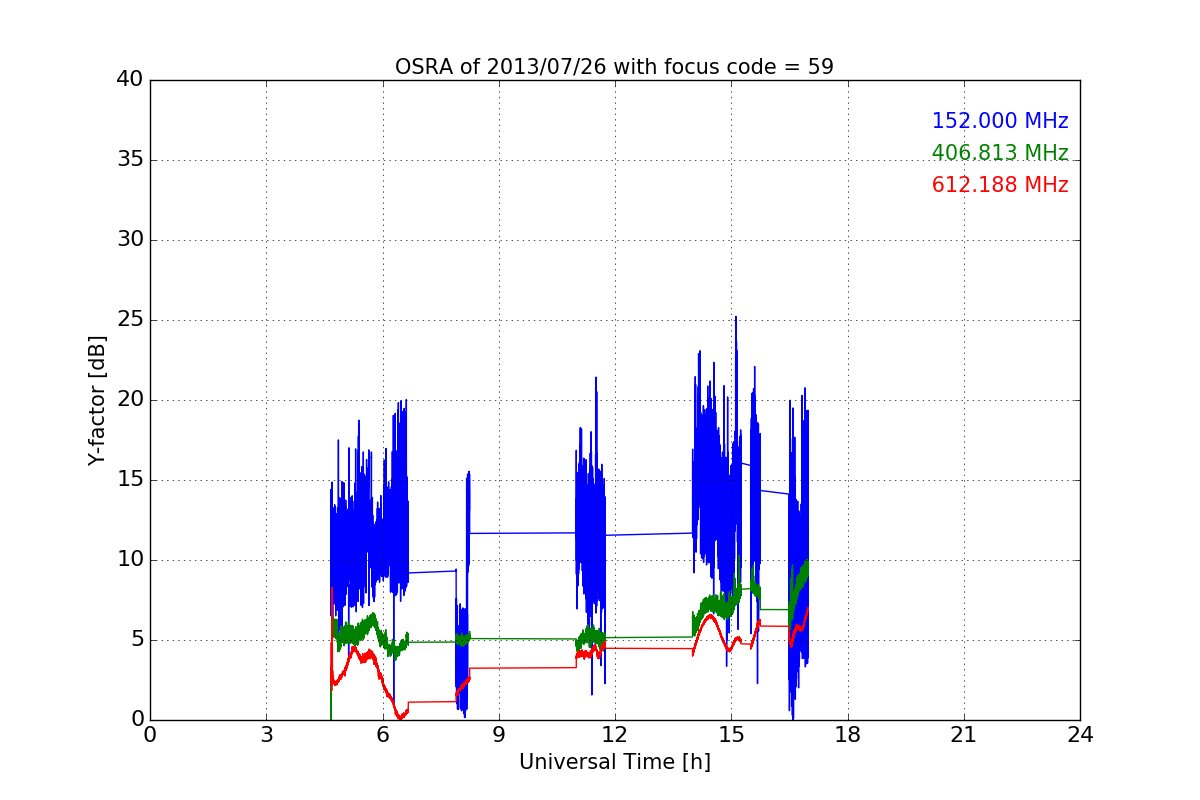Click y-axis tick label "25"
1200x800 pixels.
tap(130, 320)
